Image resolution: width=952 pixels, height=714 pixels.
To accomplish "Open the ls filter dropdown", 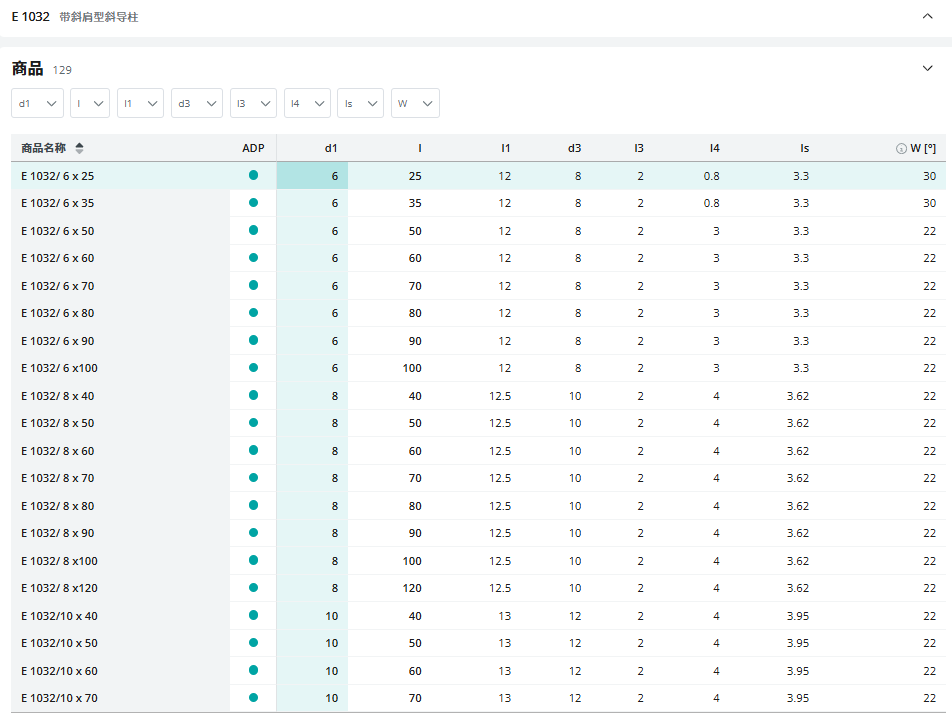I will point(360,103).
